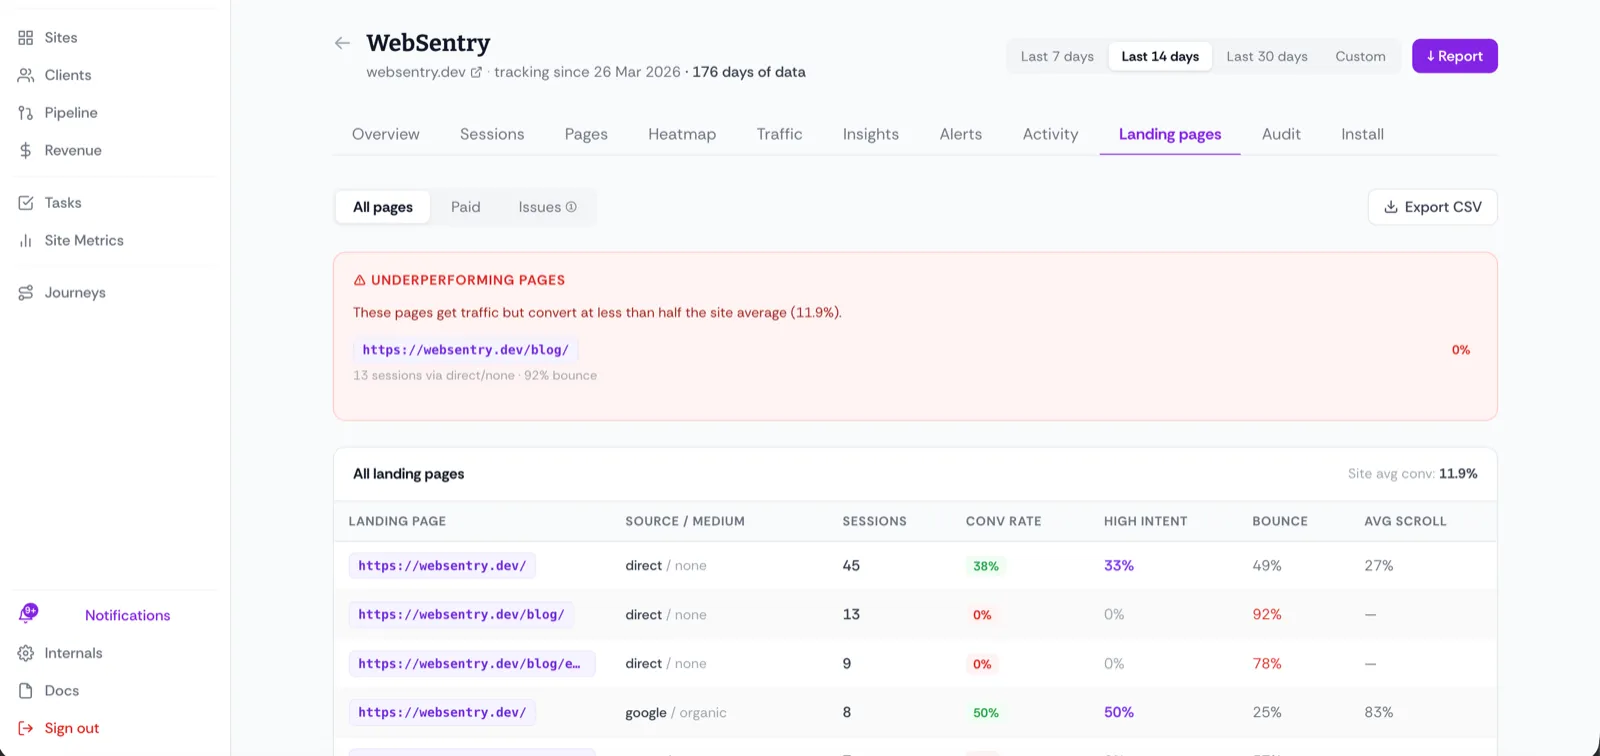Click the Notifications bell icon
The height and width of the screenshot is (756, 1600).
(28, 614)
